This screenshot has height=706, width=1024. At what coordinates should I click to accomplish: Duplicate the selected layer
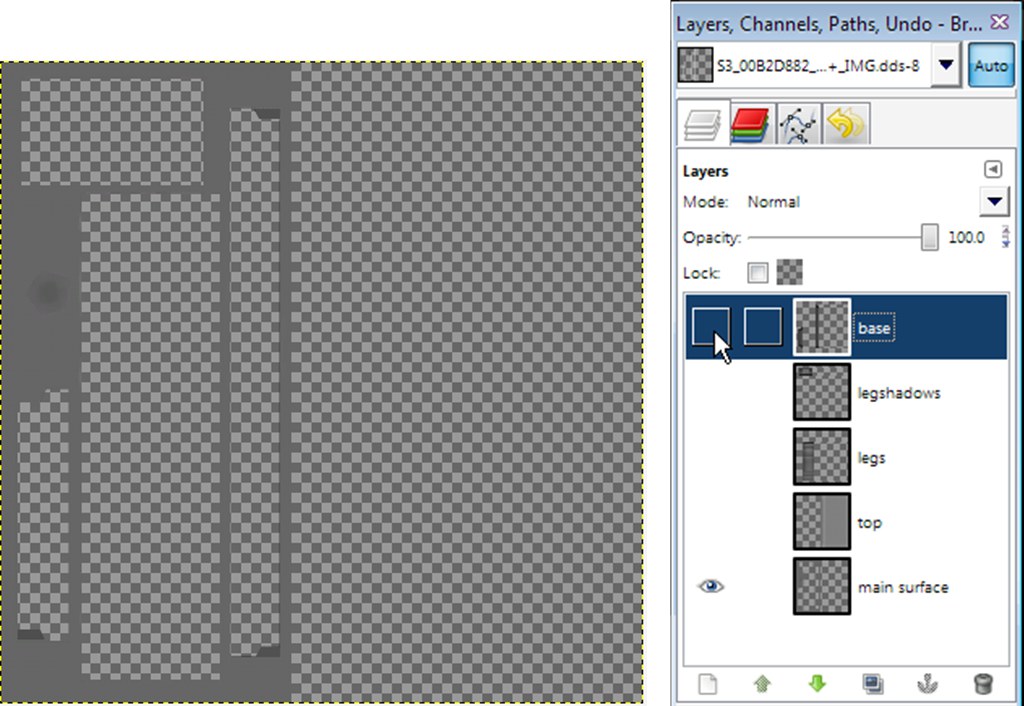(873, 684)
